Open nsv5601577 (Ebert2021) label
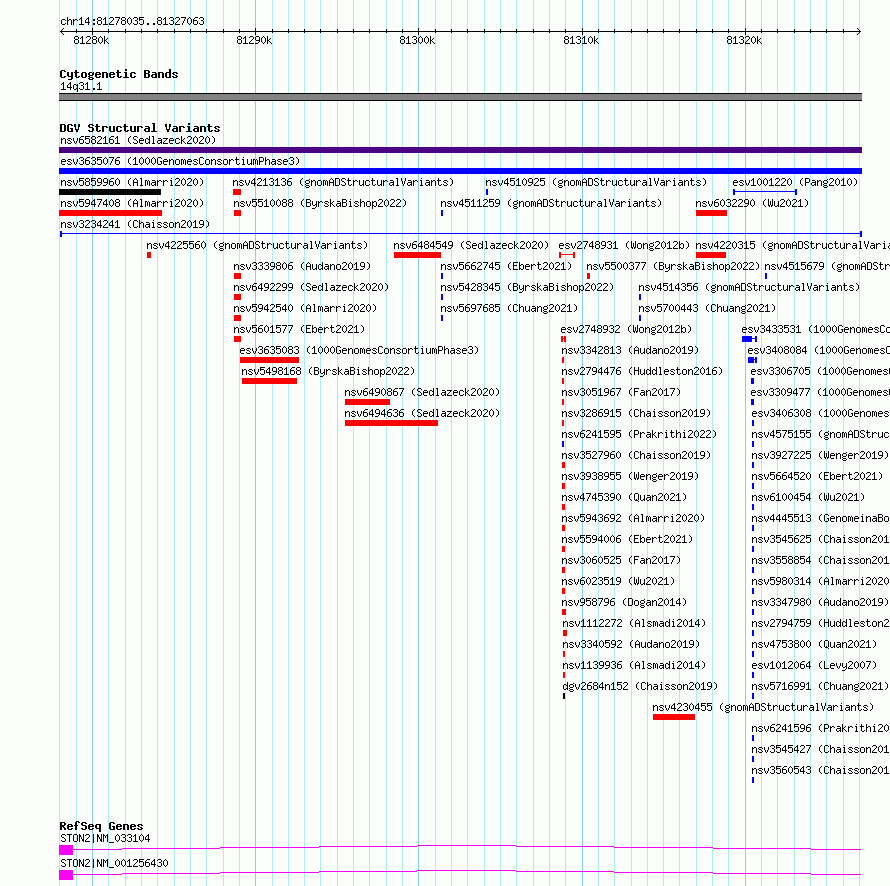The image size is (890, 886). (299, 329)
